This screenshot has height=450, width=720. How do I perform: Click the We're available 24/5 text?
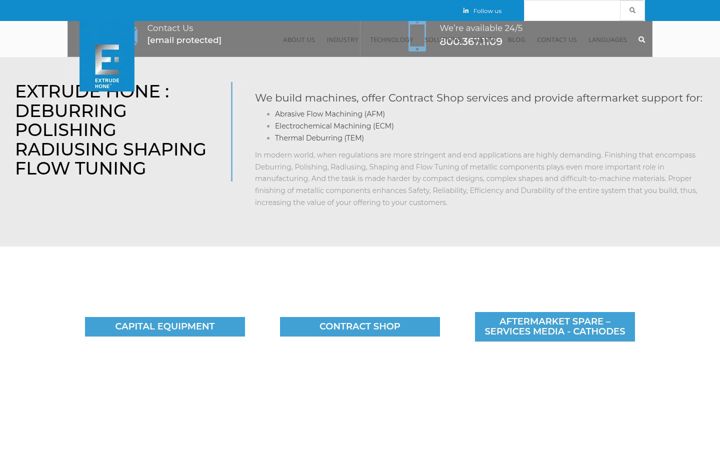(481, 28)
